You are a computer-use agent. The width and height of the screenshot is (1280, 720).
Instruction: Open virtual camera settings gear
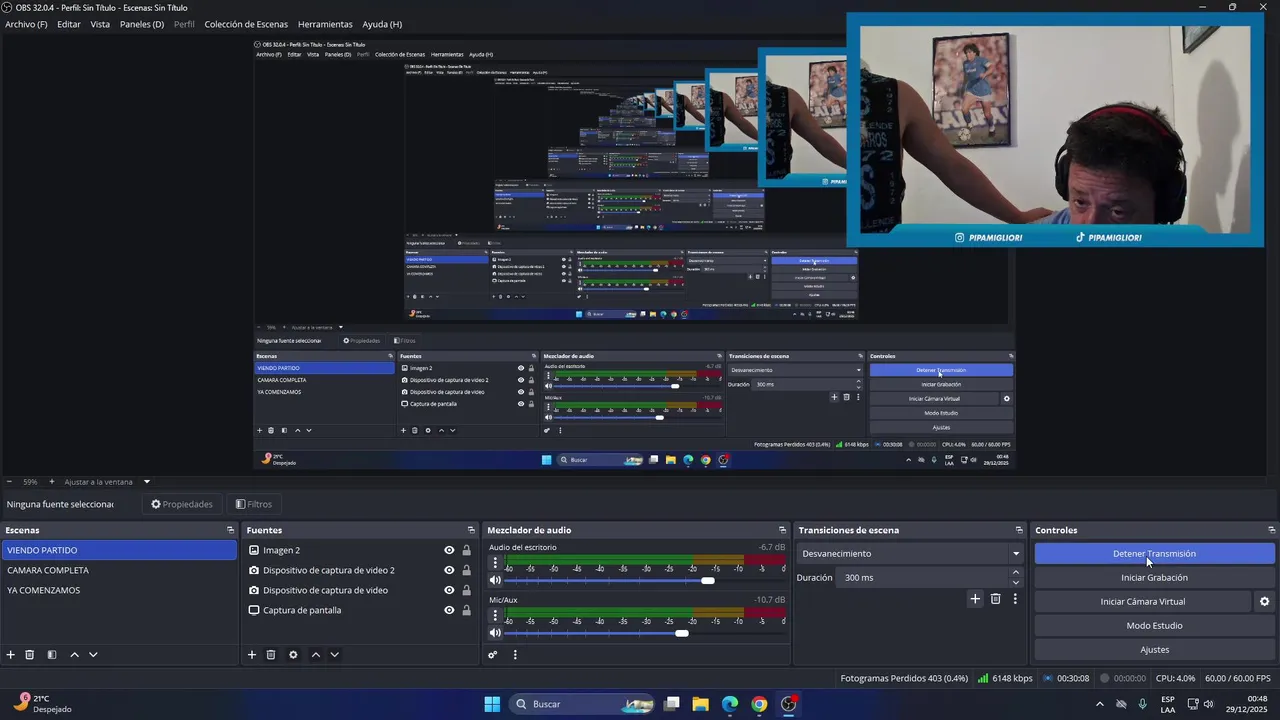pyautogui.click(x=1264, y=602)
